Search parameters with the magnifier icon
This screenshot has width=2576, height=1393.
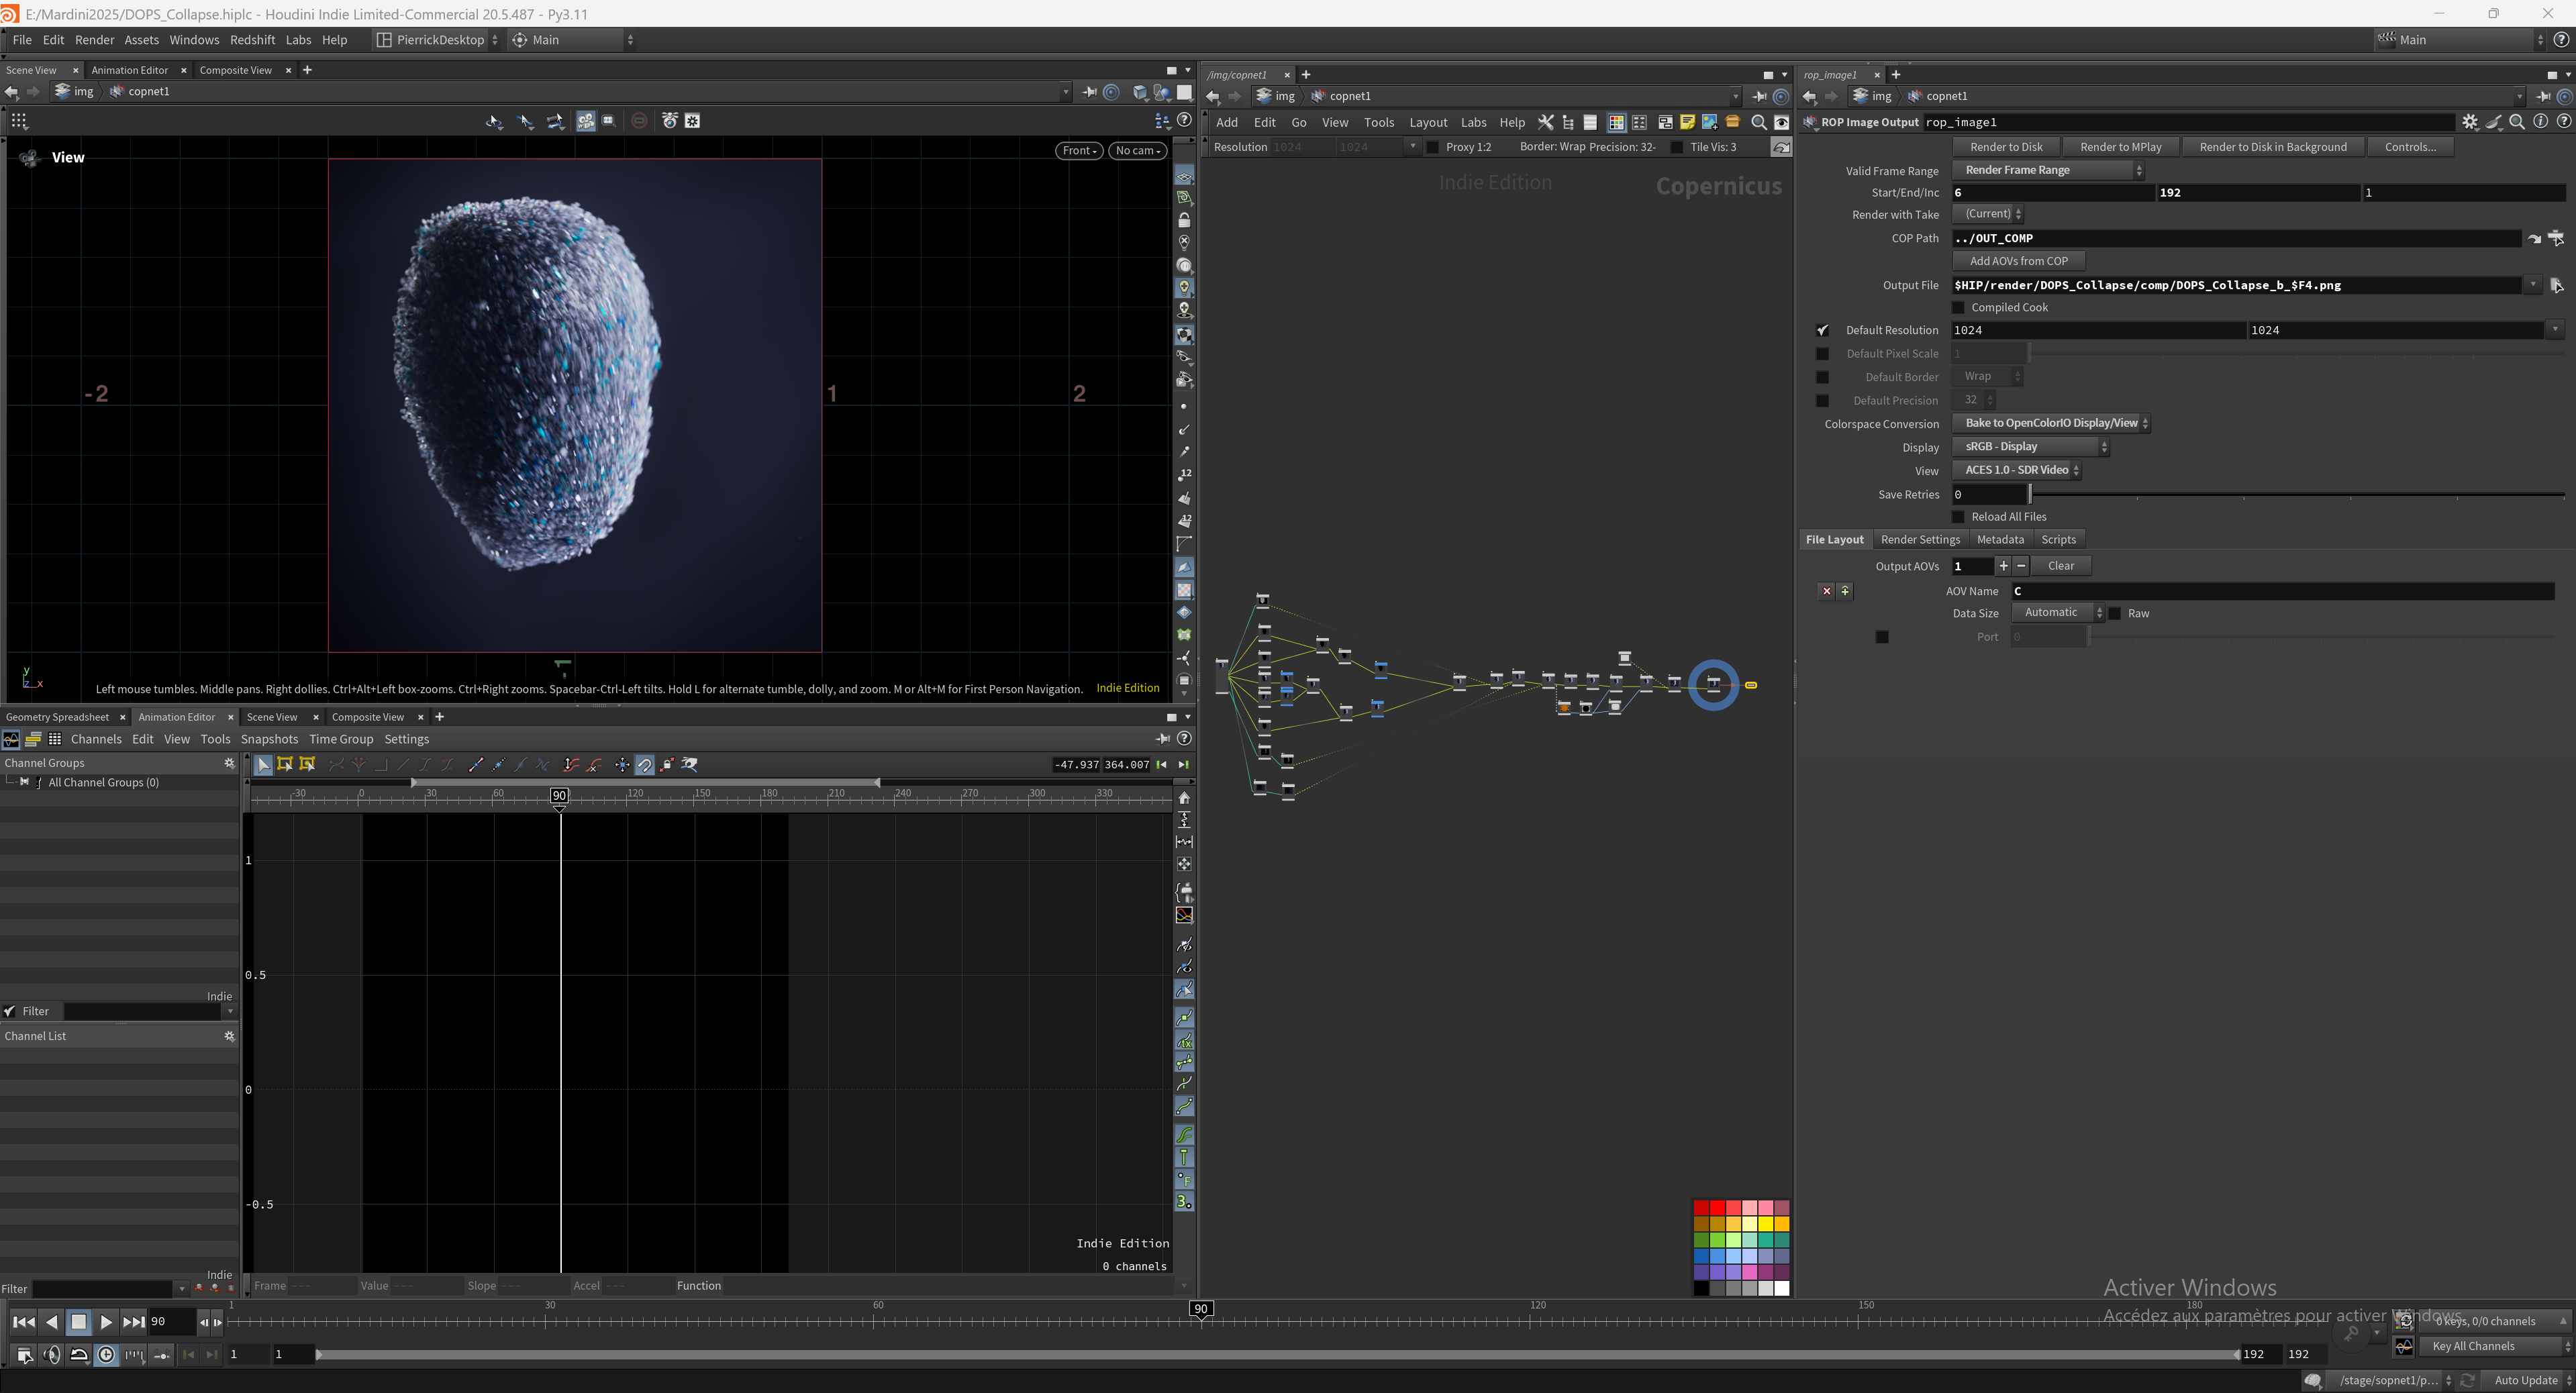pyautogui.click(x=2517, y=122)
